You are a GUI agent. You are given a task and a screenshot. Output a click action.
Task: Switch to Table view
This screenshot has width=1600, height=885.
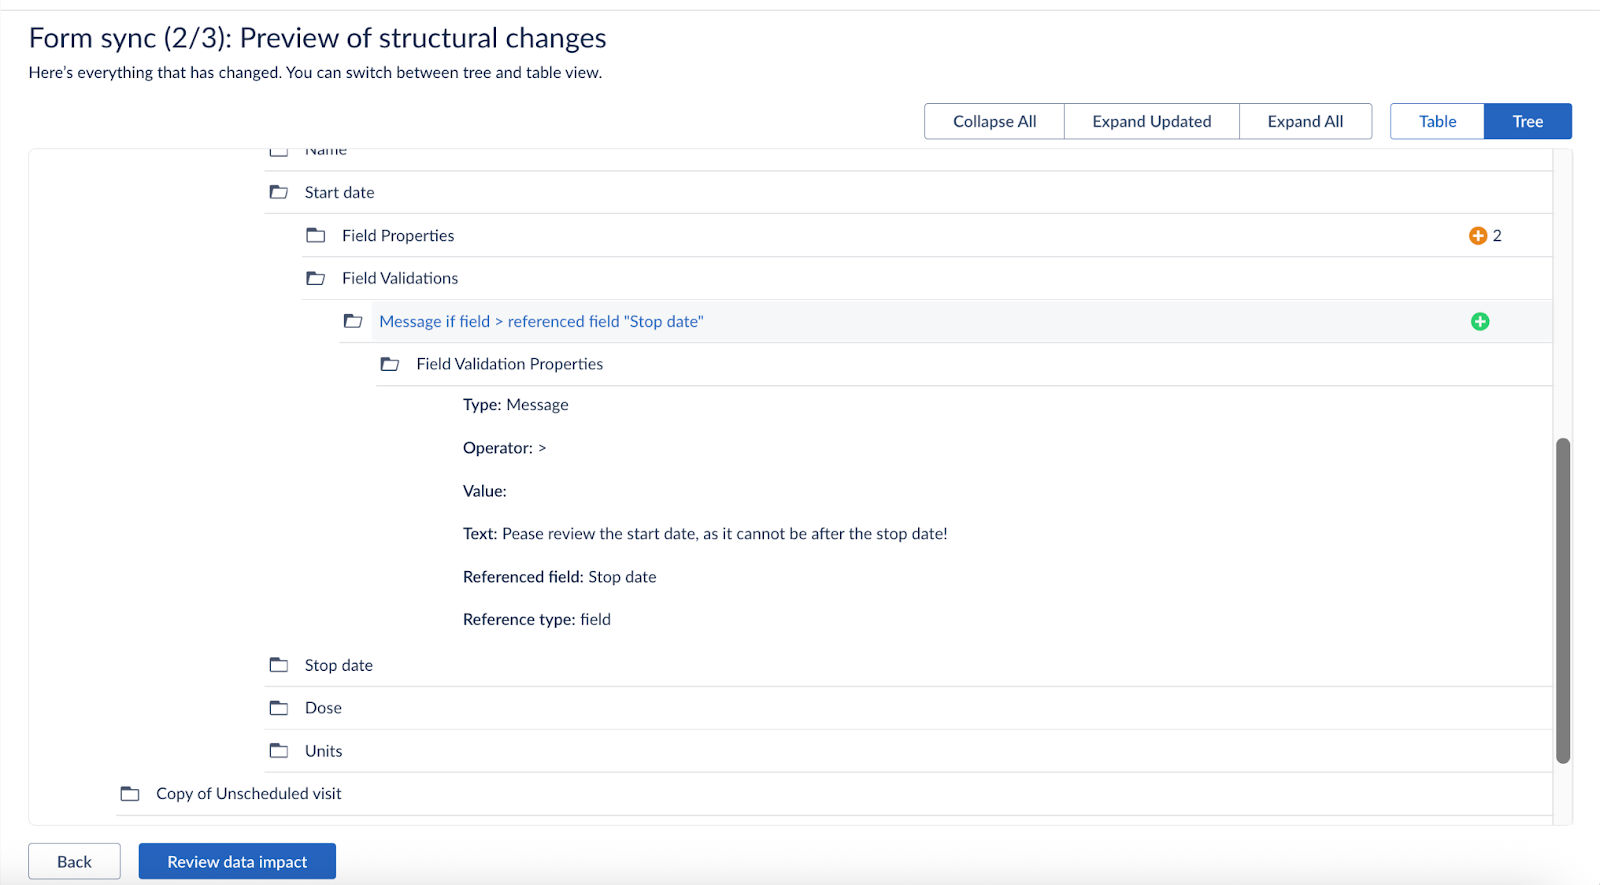tap(1437, 121)
